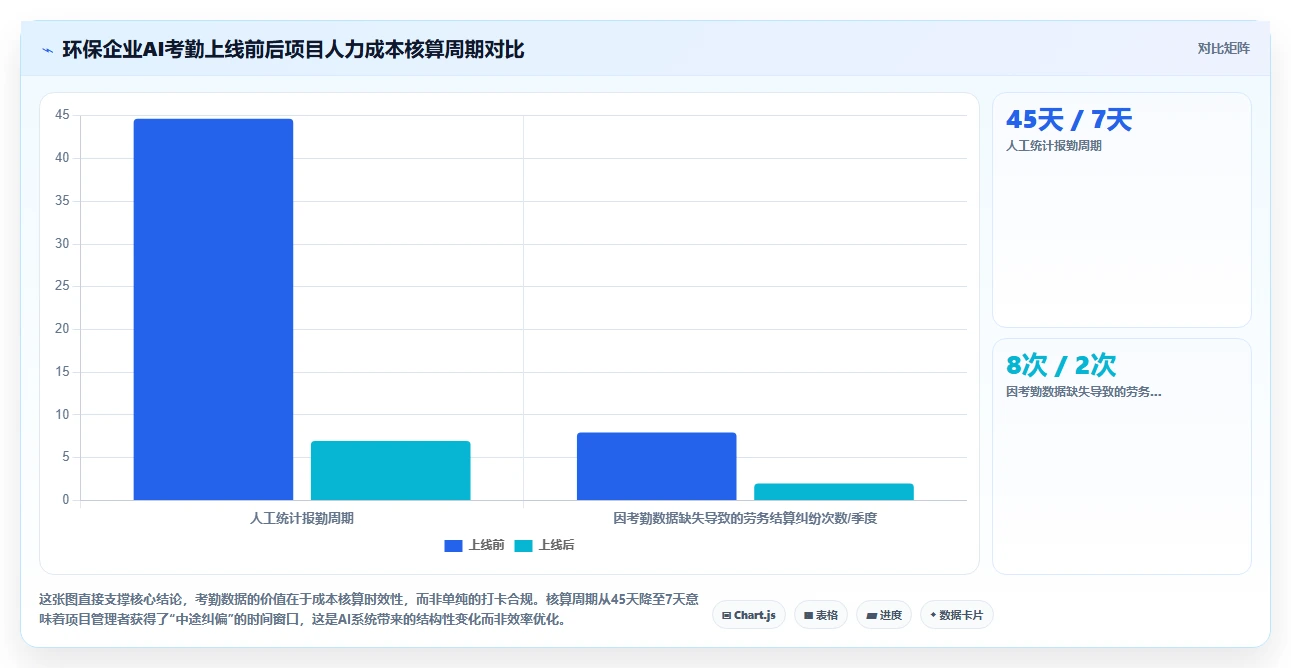1291x668 pixels.
Task: Click the description paragraph below the chart
Action: coord(369,609)
